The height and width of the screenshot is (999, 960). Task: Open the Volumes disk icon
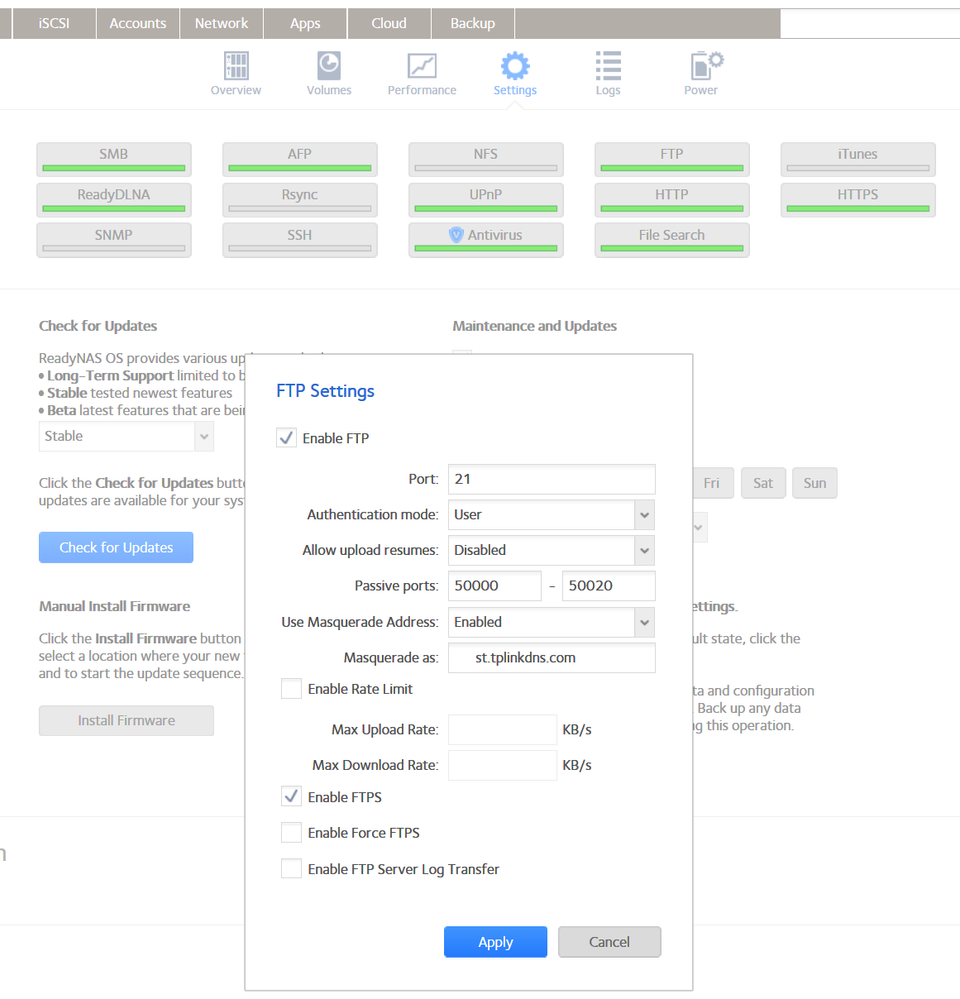[x=328, y=67]
